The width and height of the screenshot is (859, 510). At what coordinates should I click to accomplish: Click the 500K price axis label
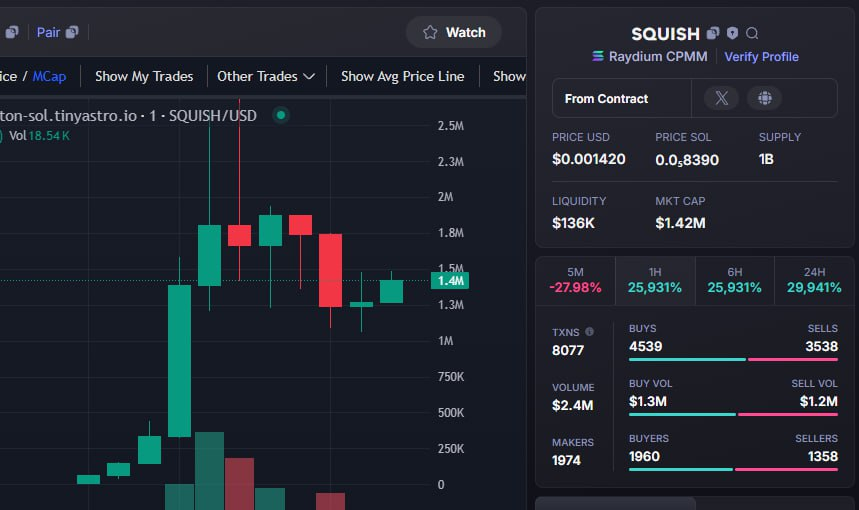451,412
